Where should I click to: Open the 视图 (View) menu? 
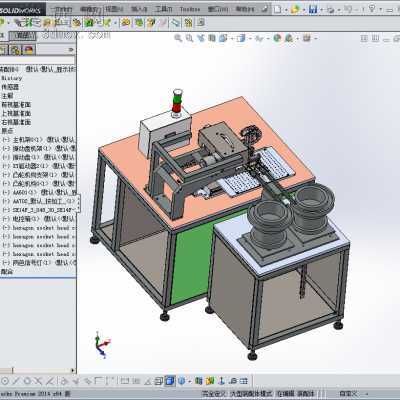[x=114, y=9]
